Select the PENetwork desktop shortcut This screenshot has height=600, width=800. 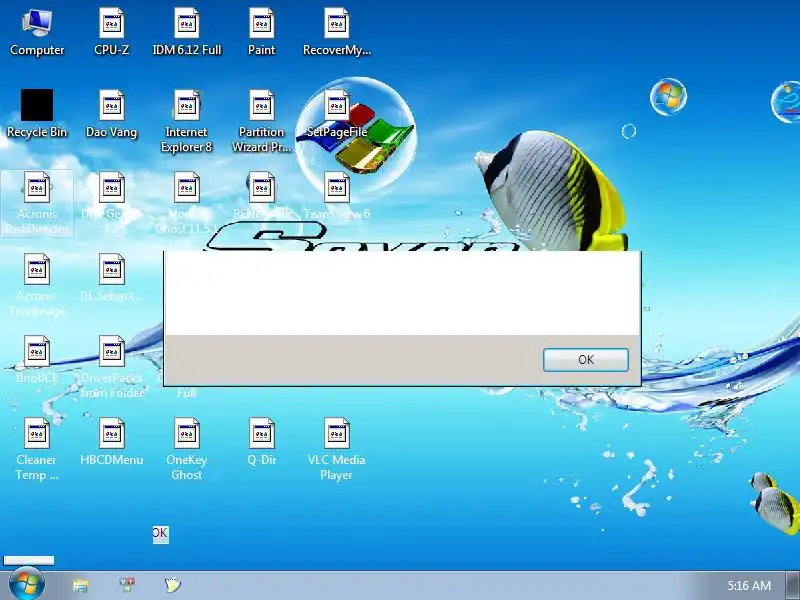(x=262, y=196)
